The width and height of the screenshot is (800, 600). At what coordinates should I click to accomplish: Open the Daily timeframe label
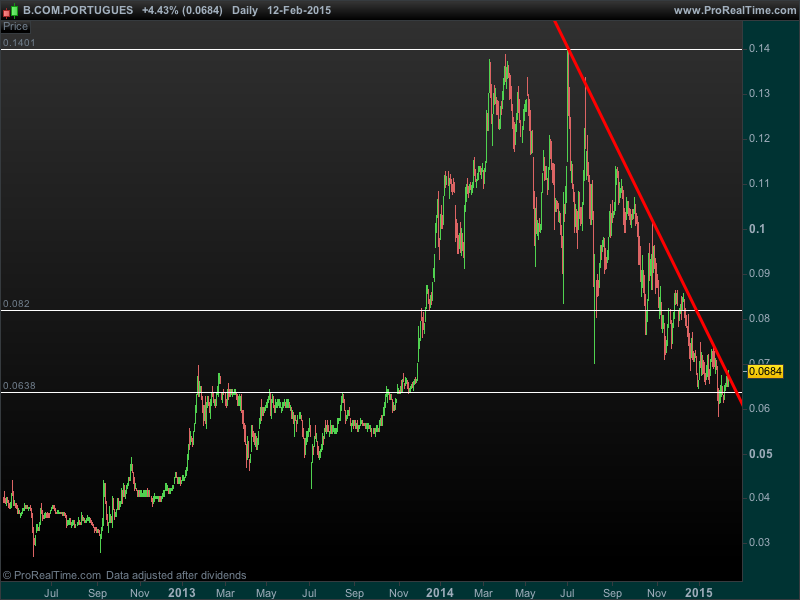(245, 10)
